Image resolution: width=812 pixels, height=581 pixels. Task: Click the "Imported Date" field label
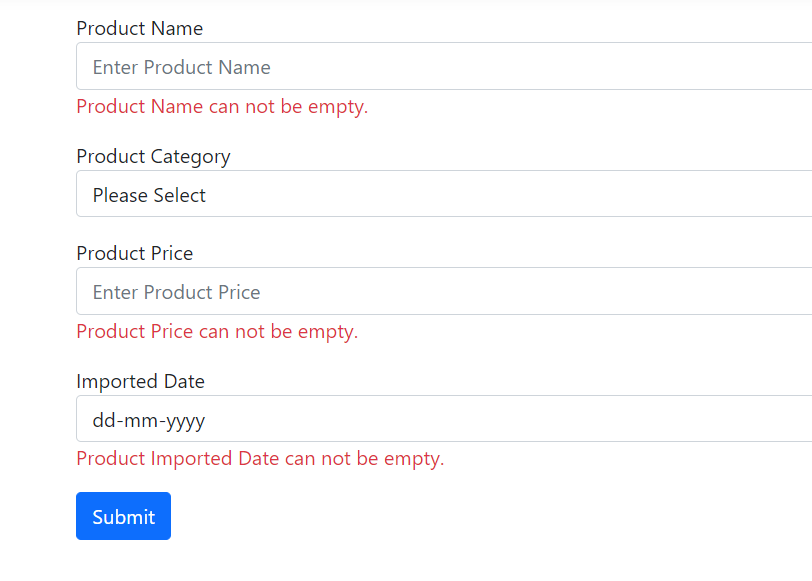[x=140, y=381]
